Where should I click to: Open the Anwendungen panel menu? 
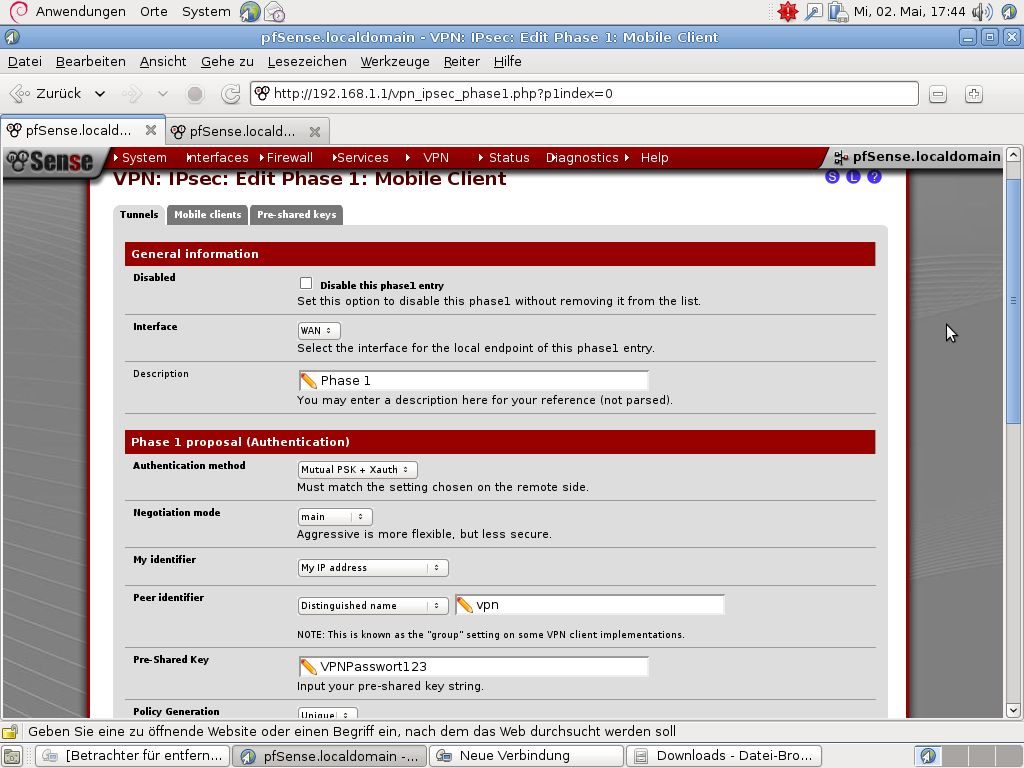point(80,12)
